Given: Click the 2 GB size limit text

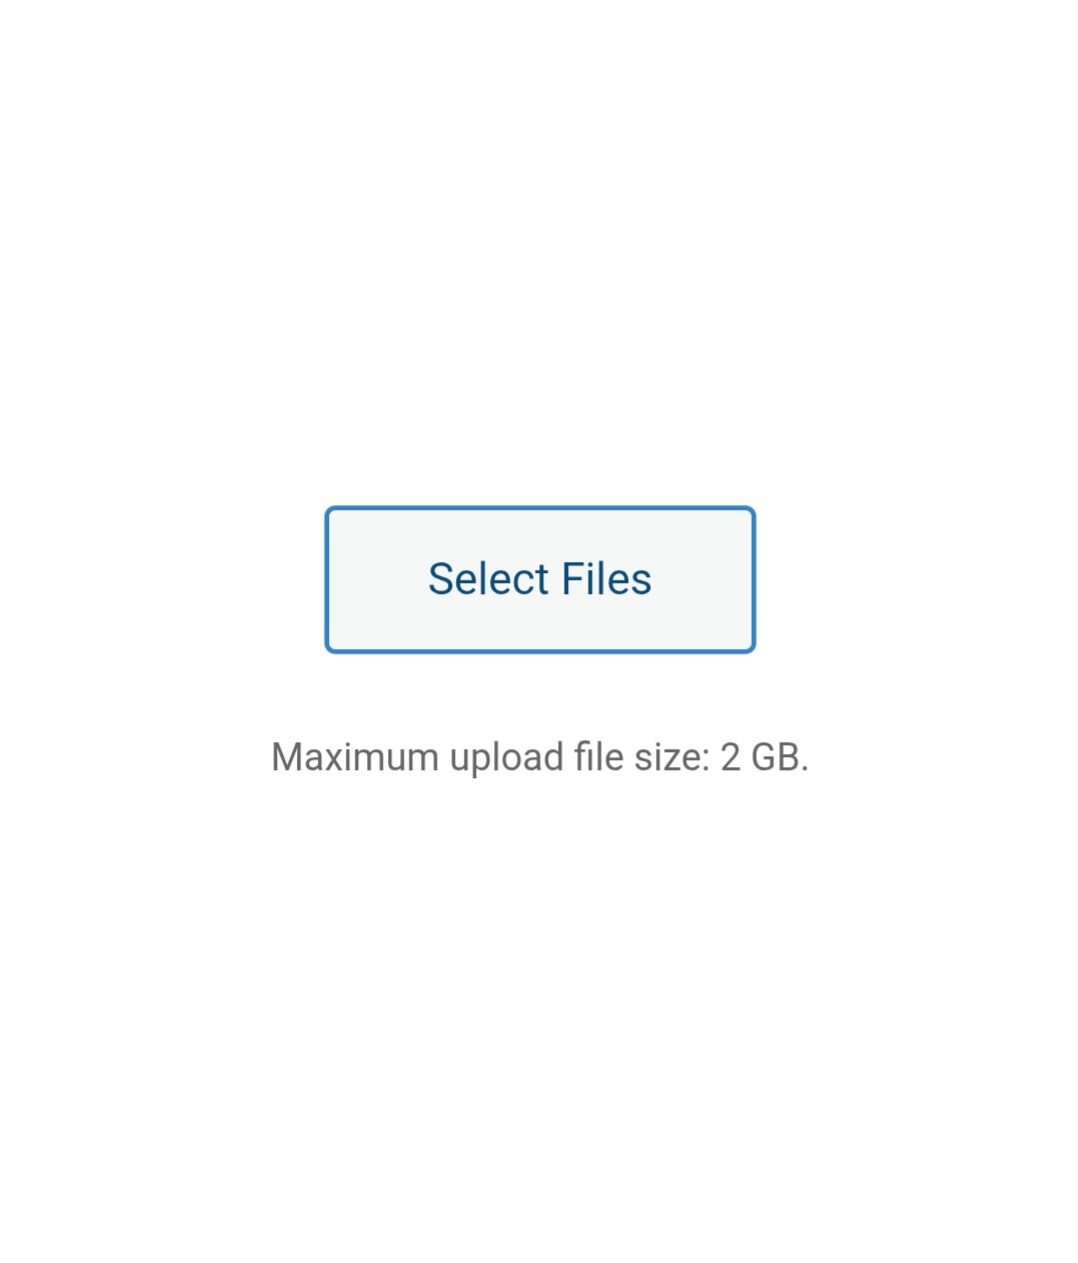Looking at the screenshot, I should point(764,758).
